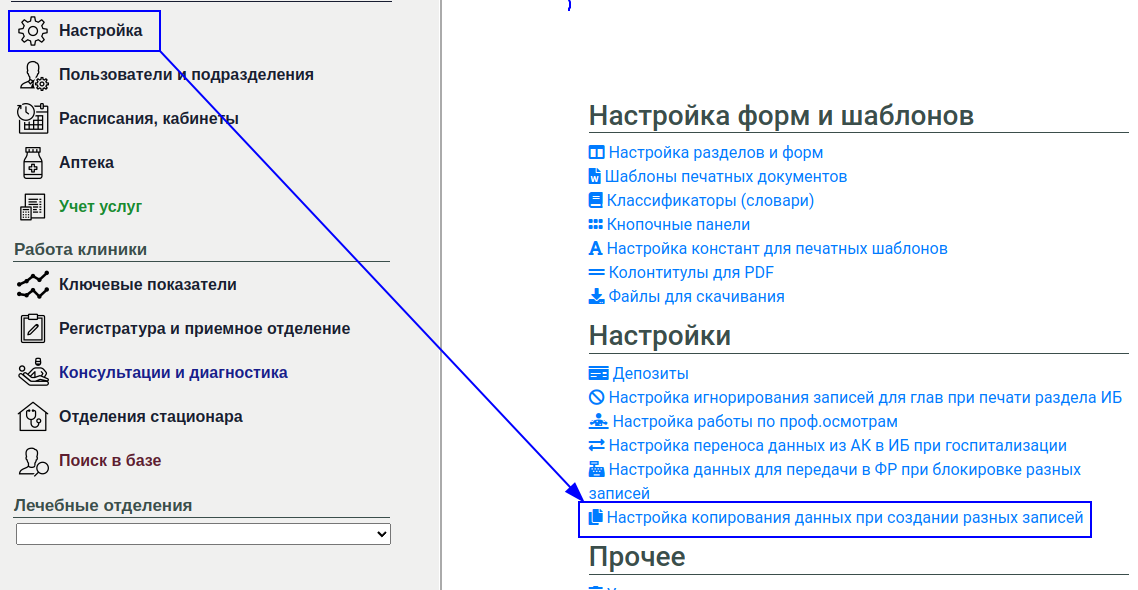Click the Пользователи и подразделения user icon
Screen dimensions: 1138x590
33,75
